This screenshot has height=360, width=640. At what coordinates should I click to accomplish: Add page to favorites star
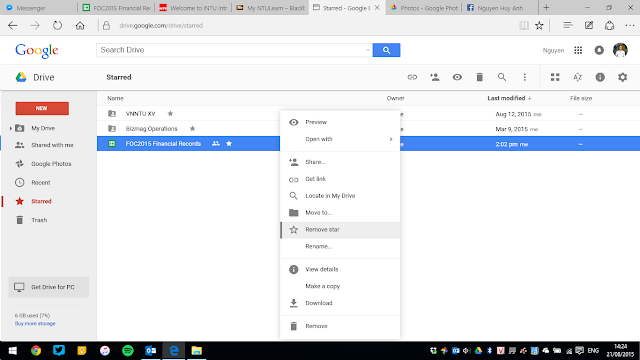pos(539,25)
